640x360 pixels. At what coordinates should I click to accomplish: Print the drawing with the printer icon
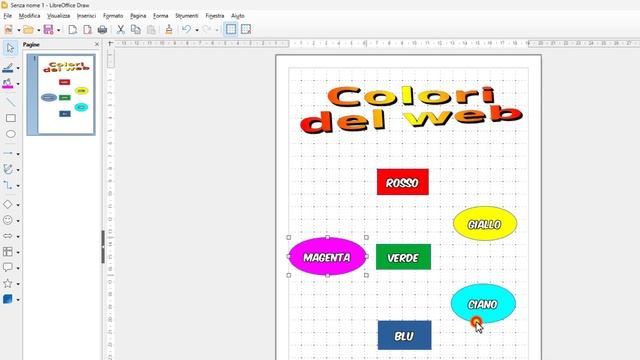point(102,29)
